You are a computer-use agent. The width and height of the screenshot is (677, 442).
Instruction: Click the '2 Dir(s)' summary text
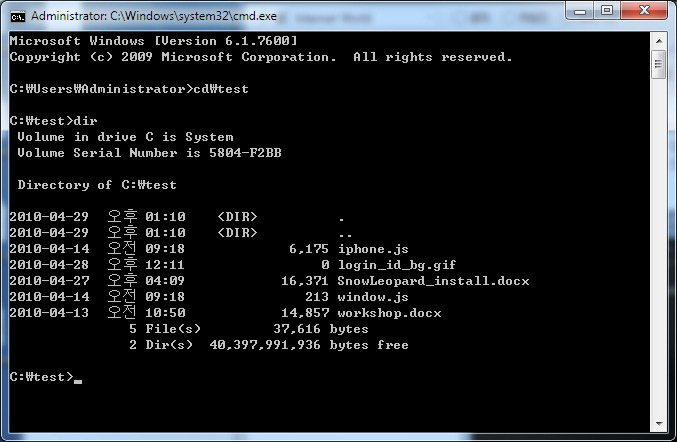pyautogui.click(x=161, y=345)
